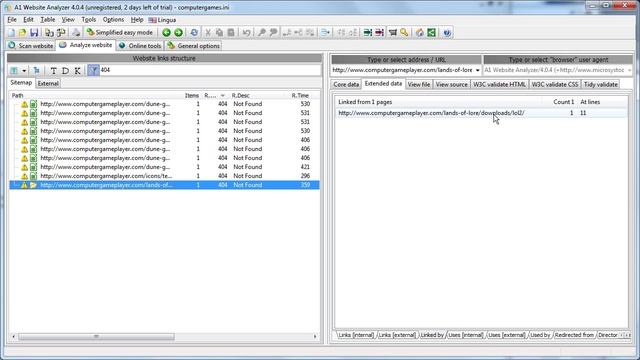This screenshot has height=360, width=640.
Task: Open the Help menu
Action: click(x=137, y=20)
